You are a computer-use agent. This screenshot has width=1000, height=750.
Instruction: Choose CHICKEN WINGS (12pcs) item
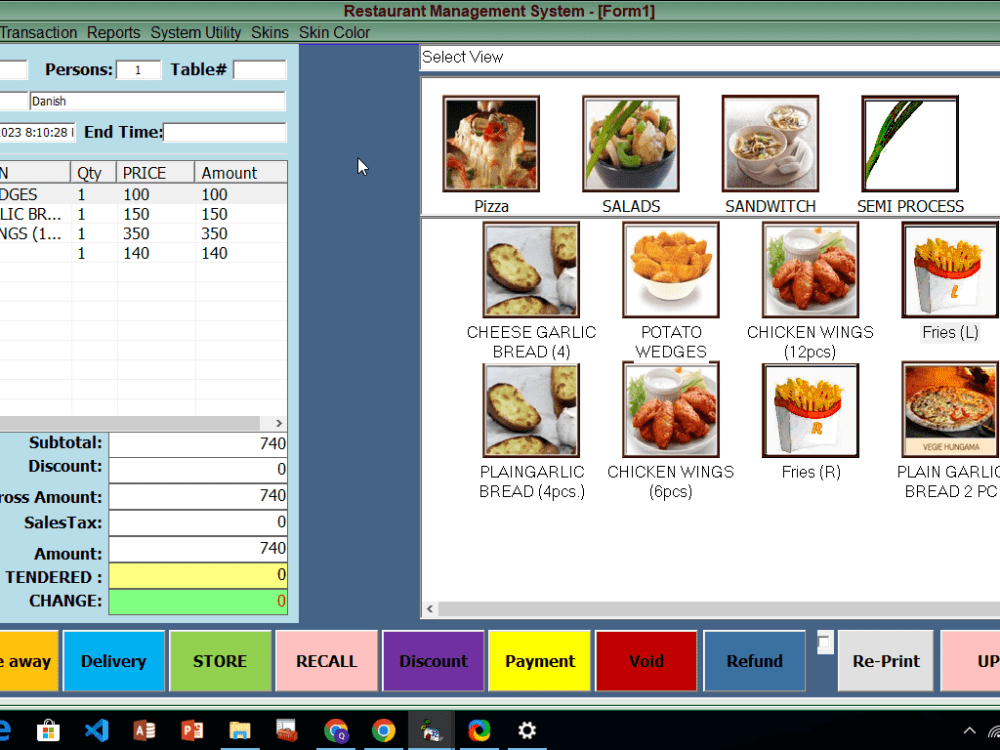[x=810, y=270]
